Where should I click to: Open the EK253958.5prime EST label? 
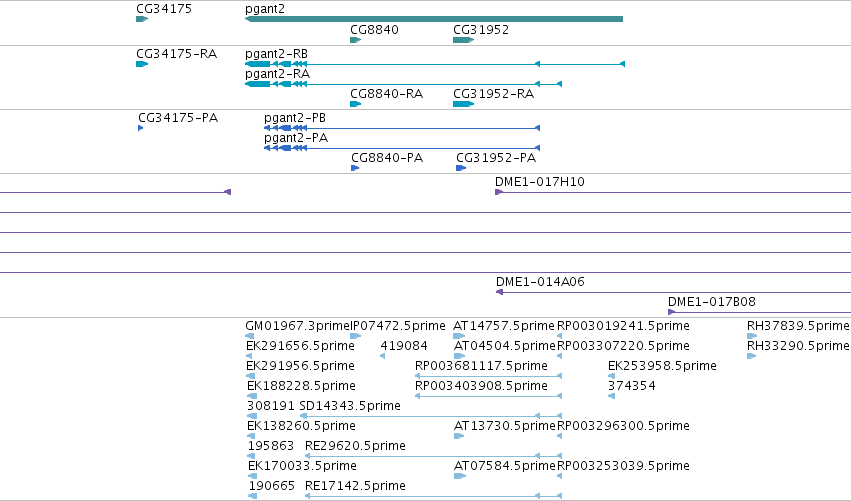662,366
